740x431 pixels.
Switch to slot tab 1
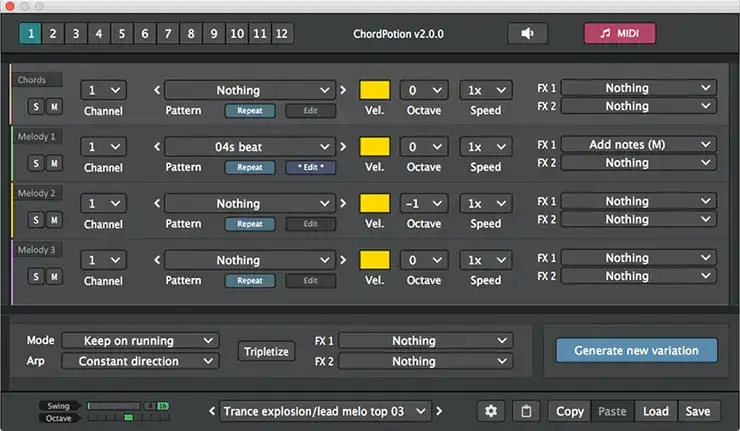click(31, 34)
